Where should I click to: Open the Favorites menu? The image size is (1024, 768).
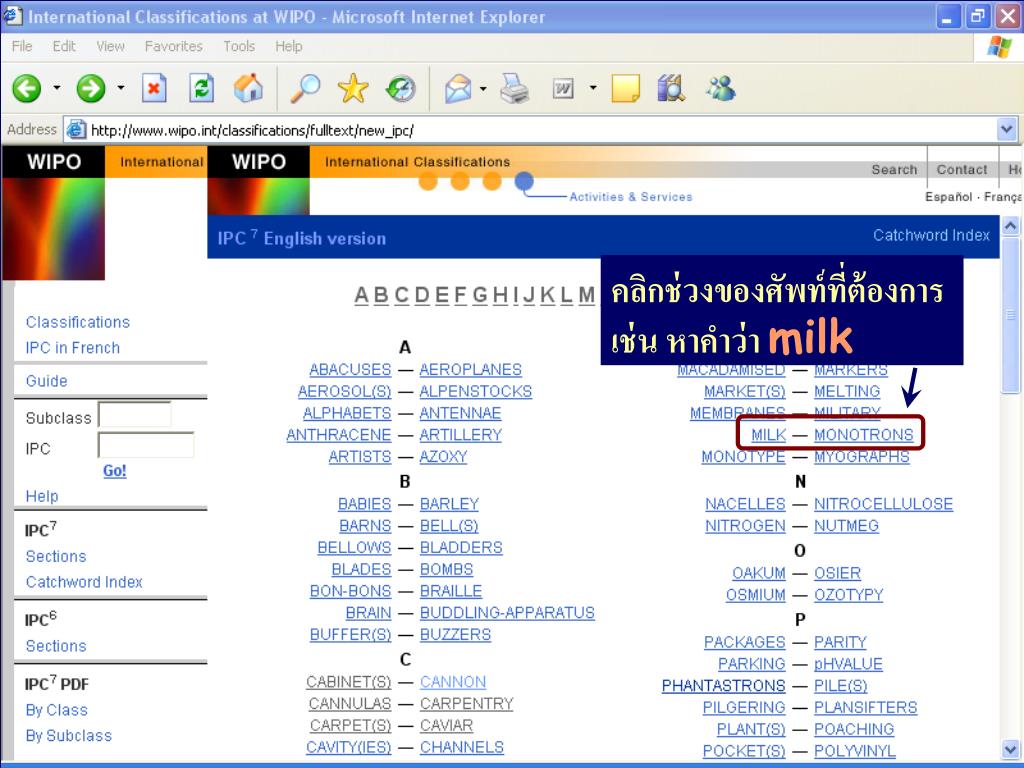tap(174, 46)
